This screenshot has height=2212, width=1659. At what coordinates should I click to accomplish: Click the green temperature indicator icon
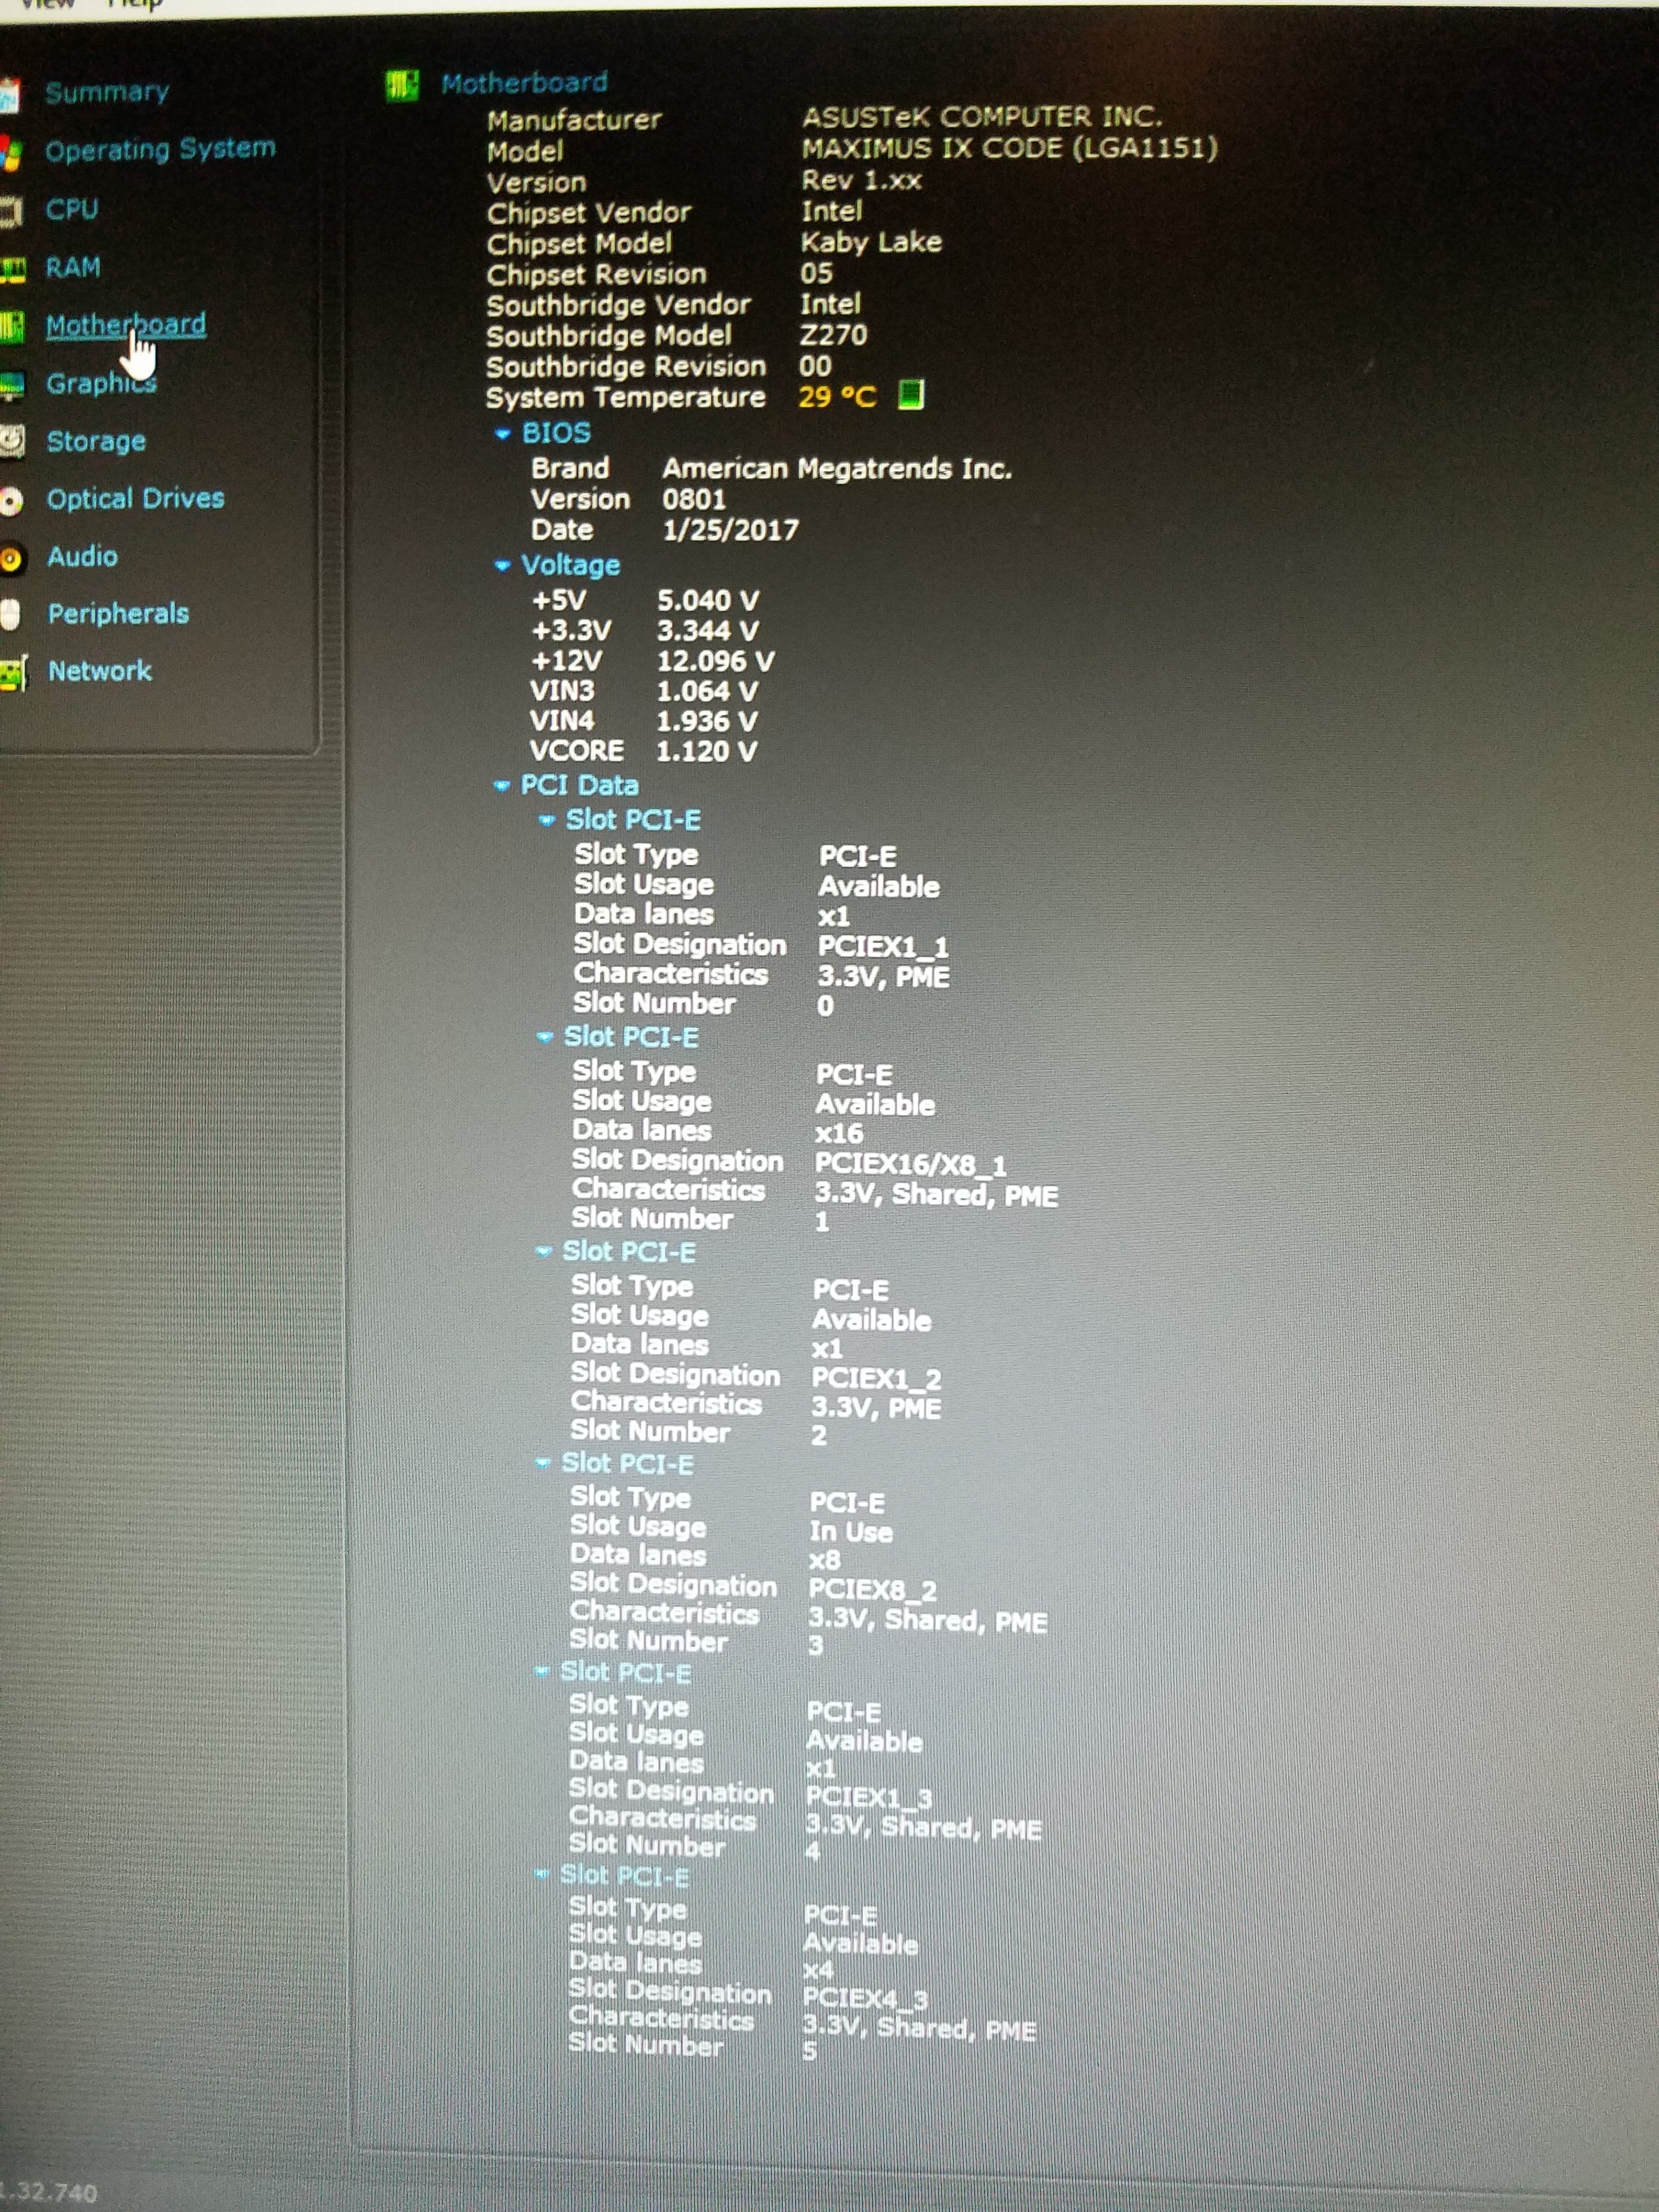pos(910,395)
